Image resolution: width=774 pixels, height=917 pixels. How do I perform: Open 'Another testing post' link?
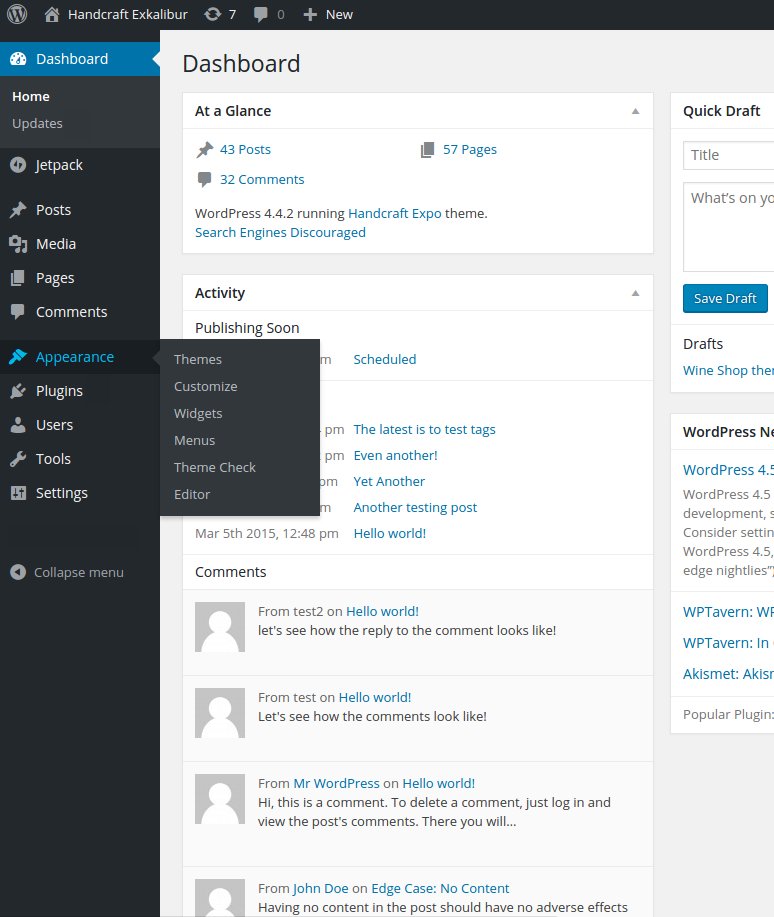(x=415, y=507)
